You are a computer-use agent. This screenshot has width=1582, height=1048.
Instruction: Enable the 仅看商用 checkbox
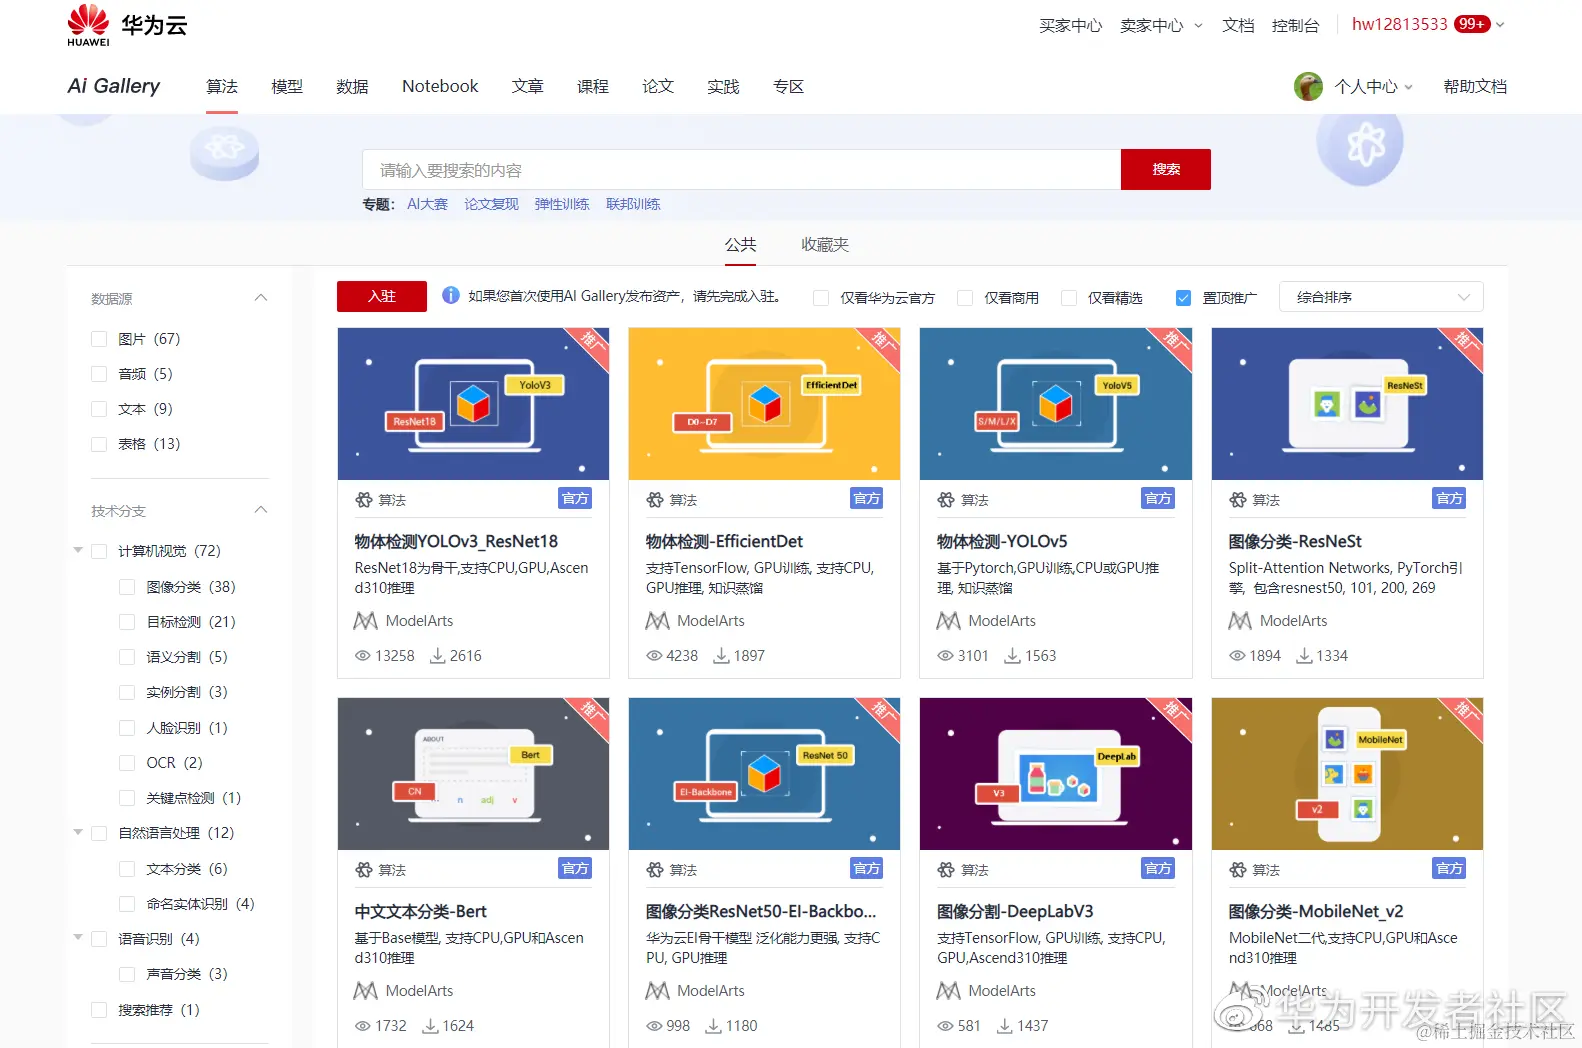pos(965,298)
